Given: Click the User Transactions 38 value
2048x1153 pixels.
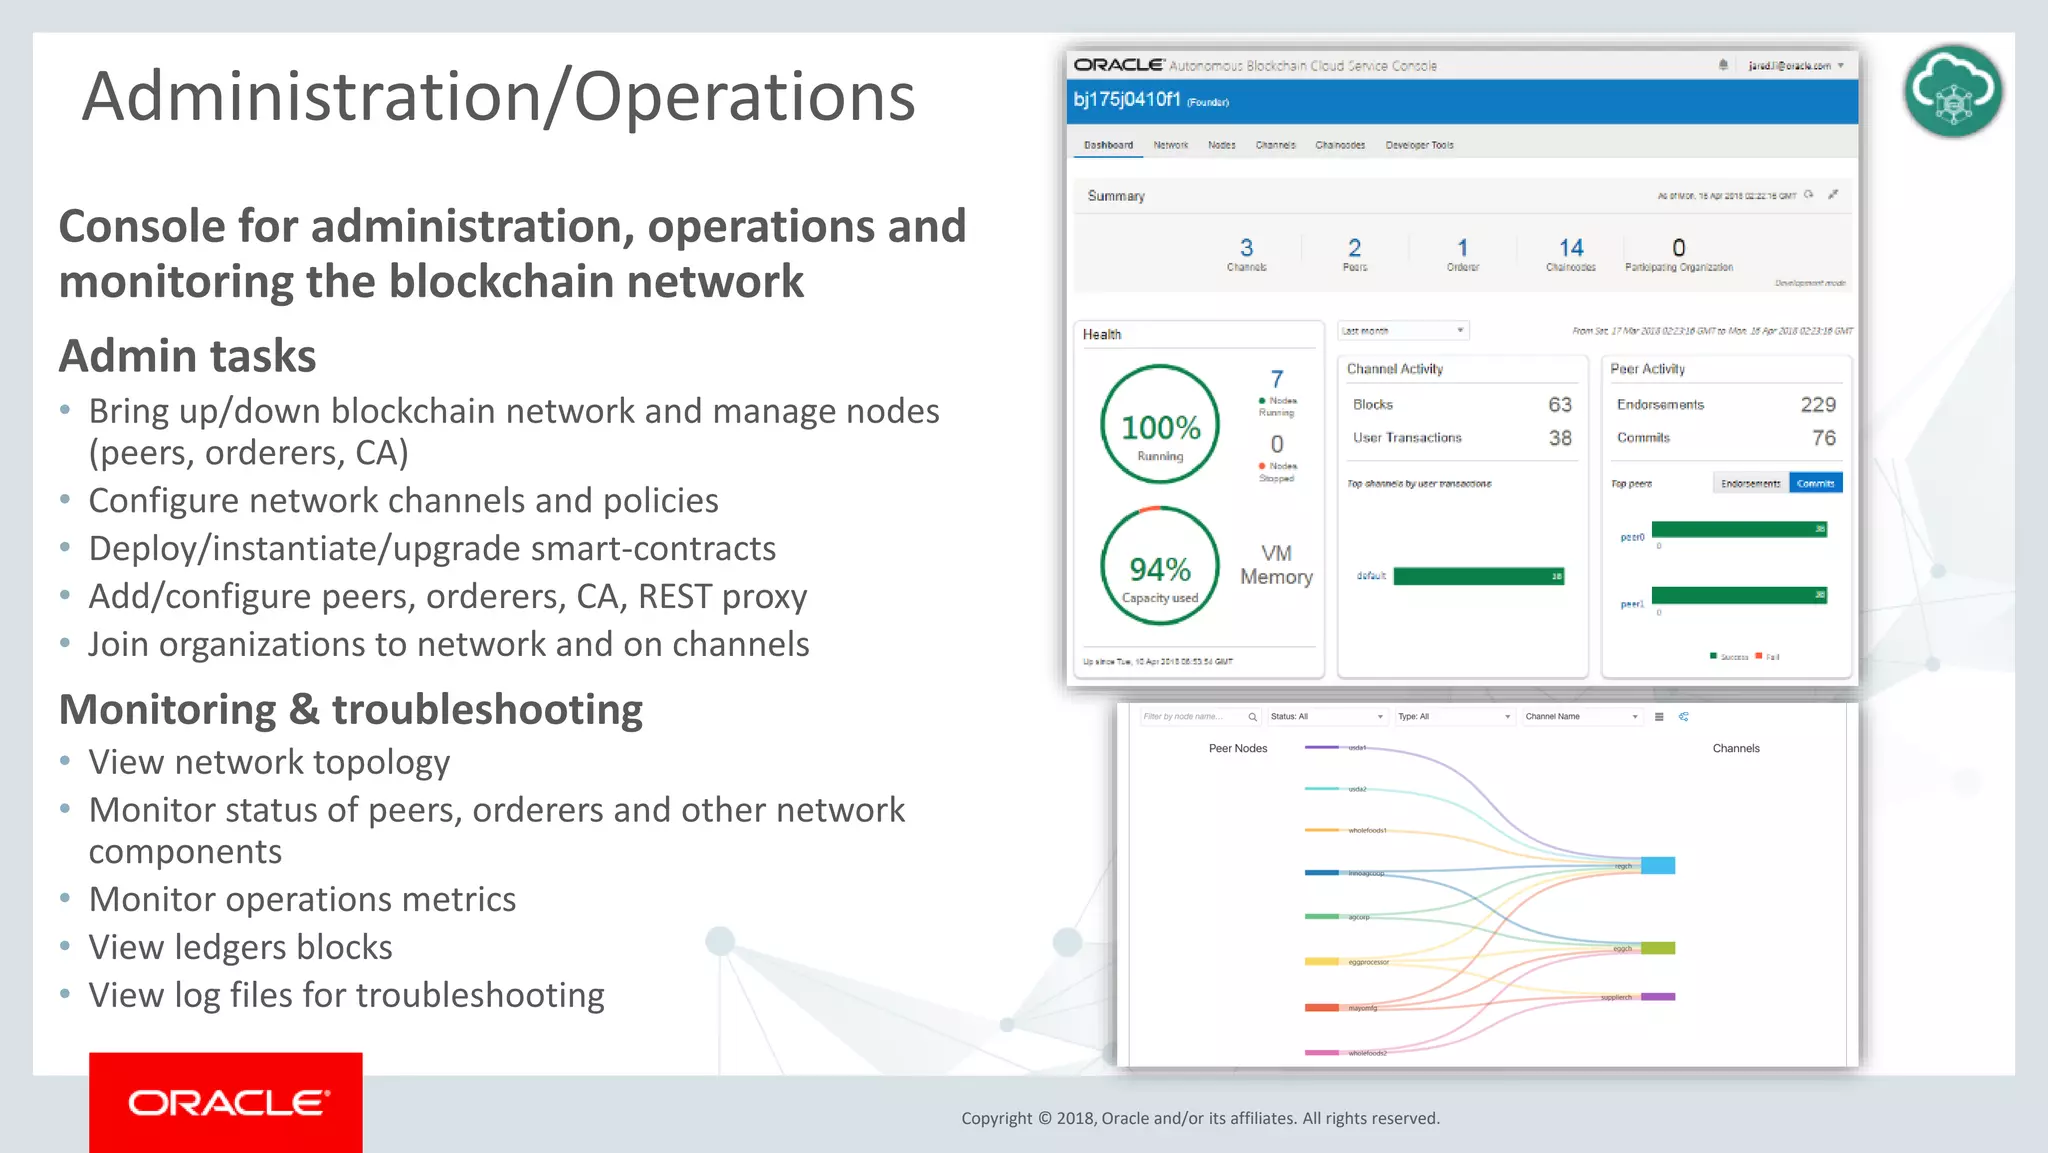Looking at the screenshot, I should [x=1560, y=438].
